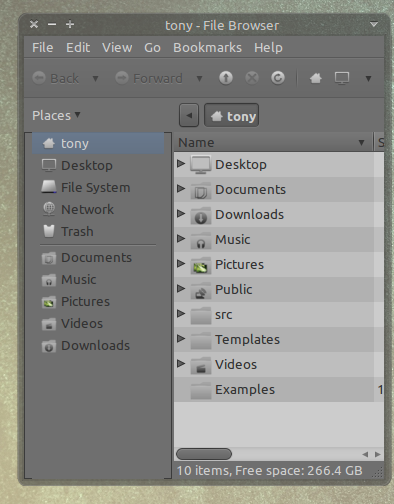Select the Examples folder icon in list
This screenshot has height=504, width=394.
click(201, 390)
